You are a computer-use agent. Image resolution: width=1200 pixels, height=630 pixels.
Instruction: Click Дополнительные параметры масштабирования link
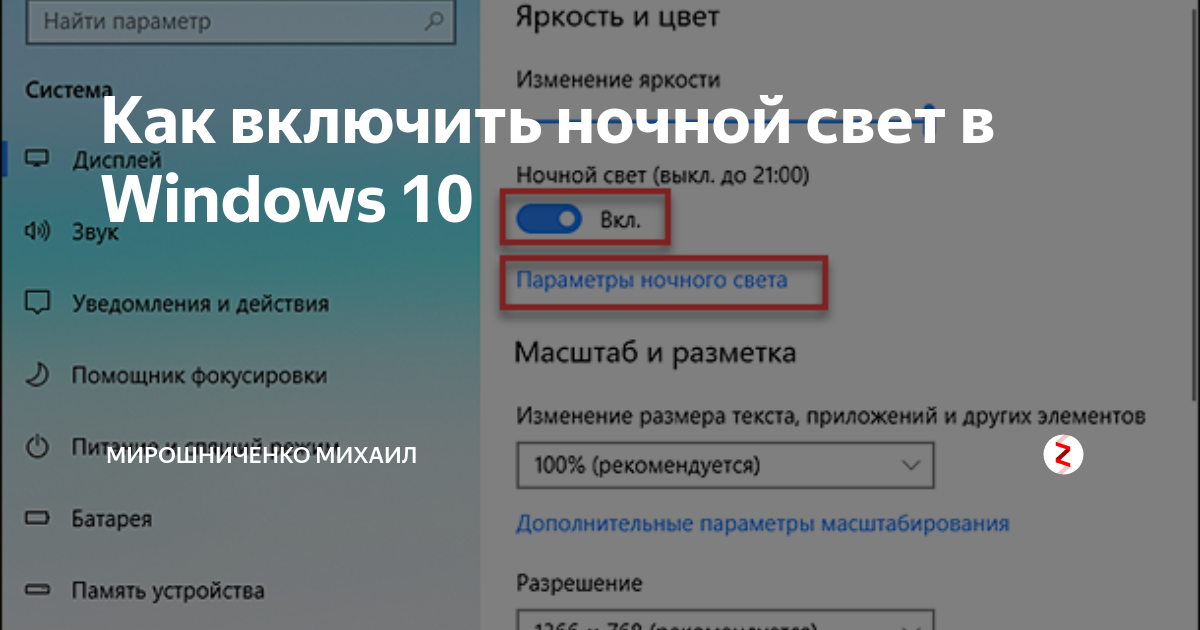click(x=762, y=523)
